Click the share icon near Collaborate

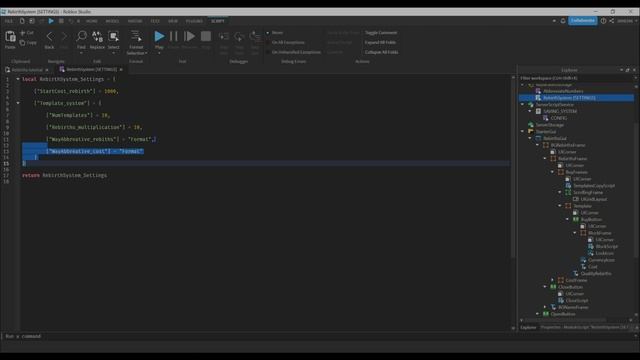[x=612, y=21]
